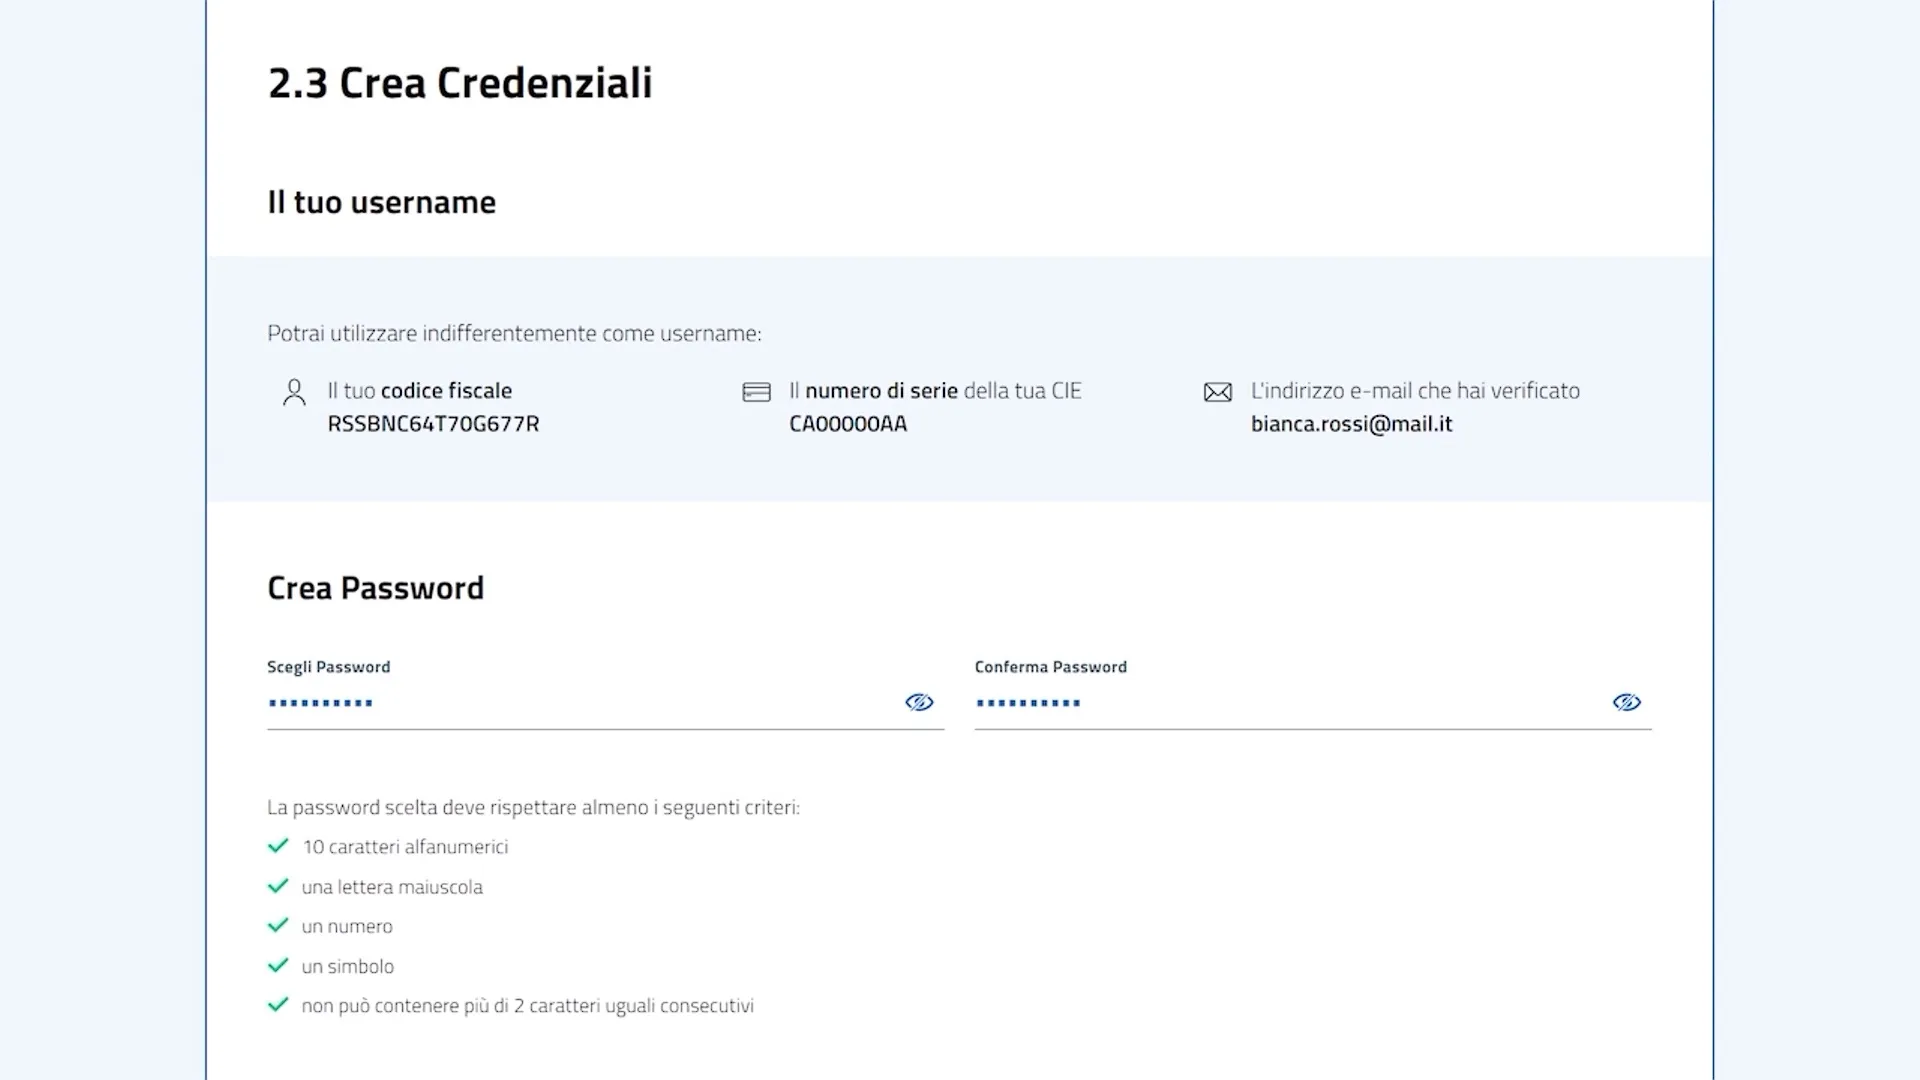Click the CIE serial number CA00000AA
This screenshot has height=1080, width=1920.
[x=848, y=424]
